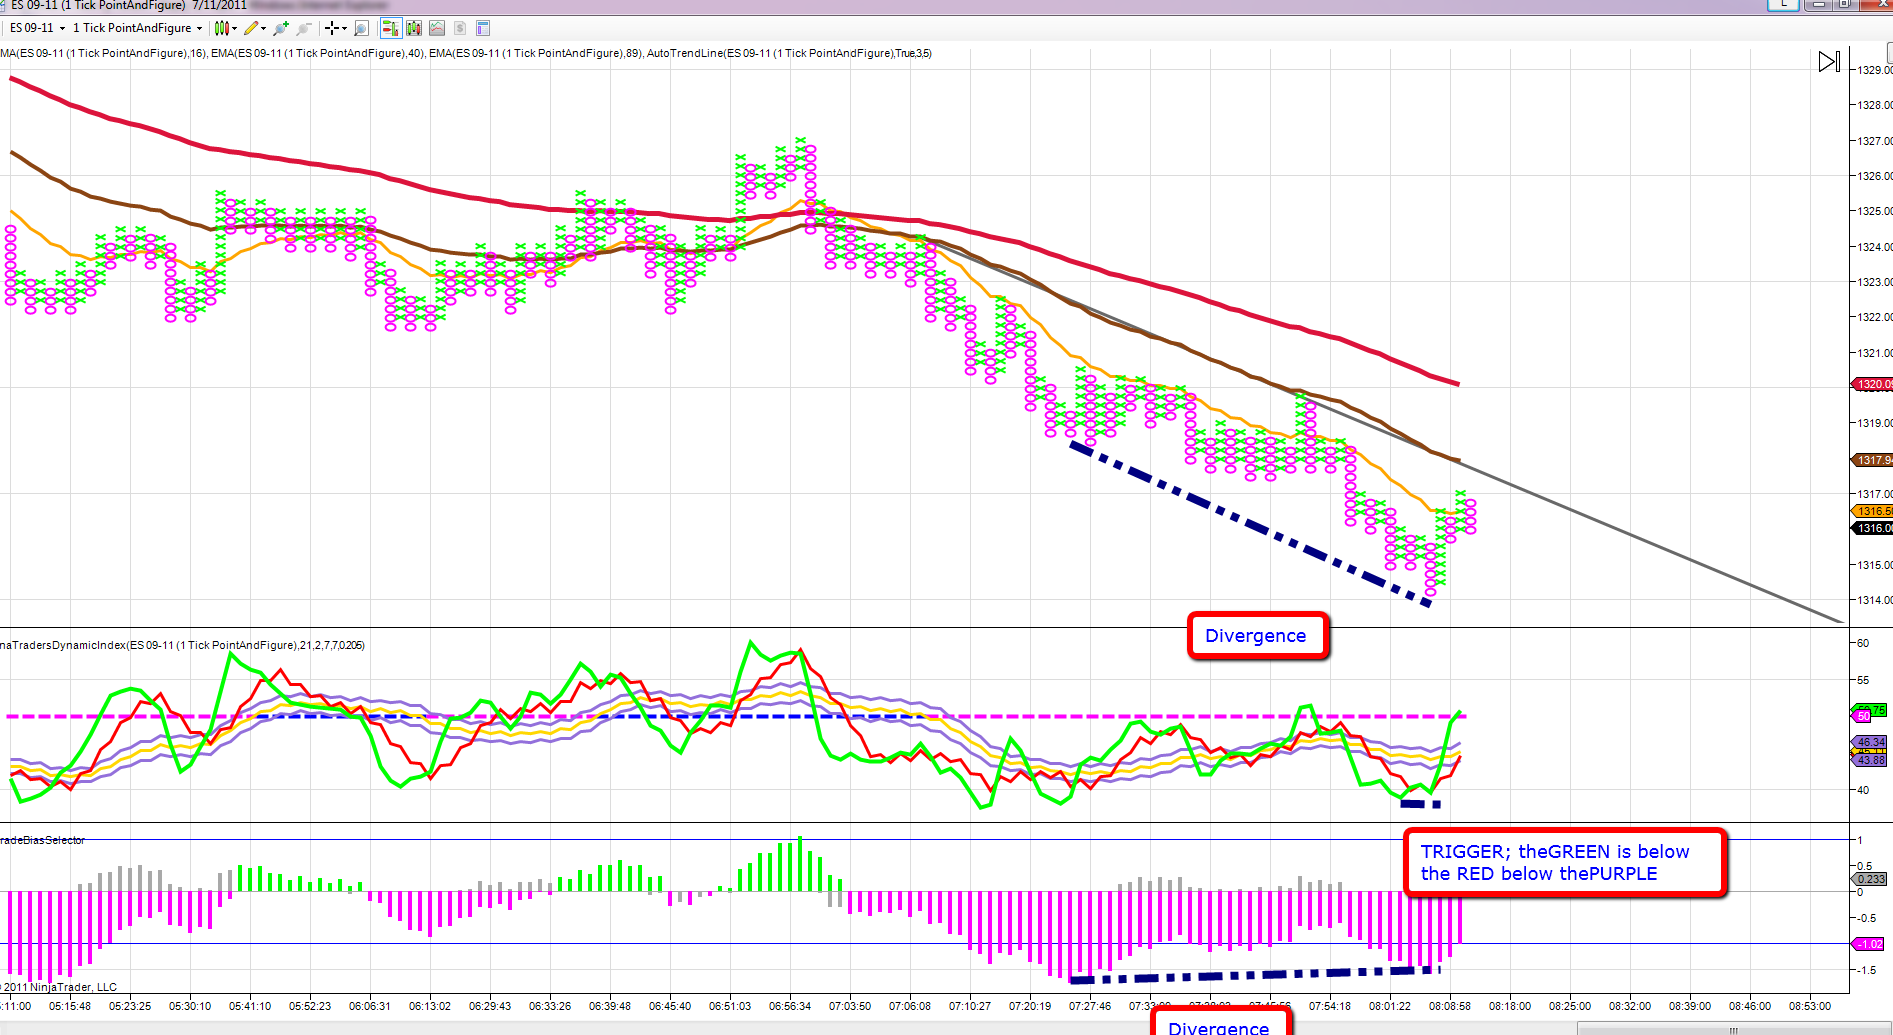Click the 1320 red EMA price marker
The height and width of the screenshot is (1035, 1893).
coord(1871,384)
